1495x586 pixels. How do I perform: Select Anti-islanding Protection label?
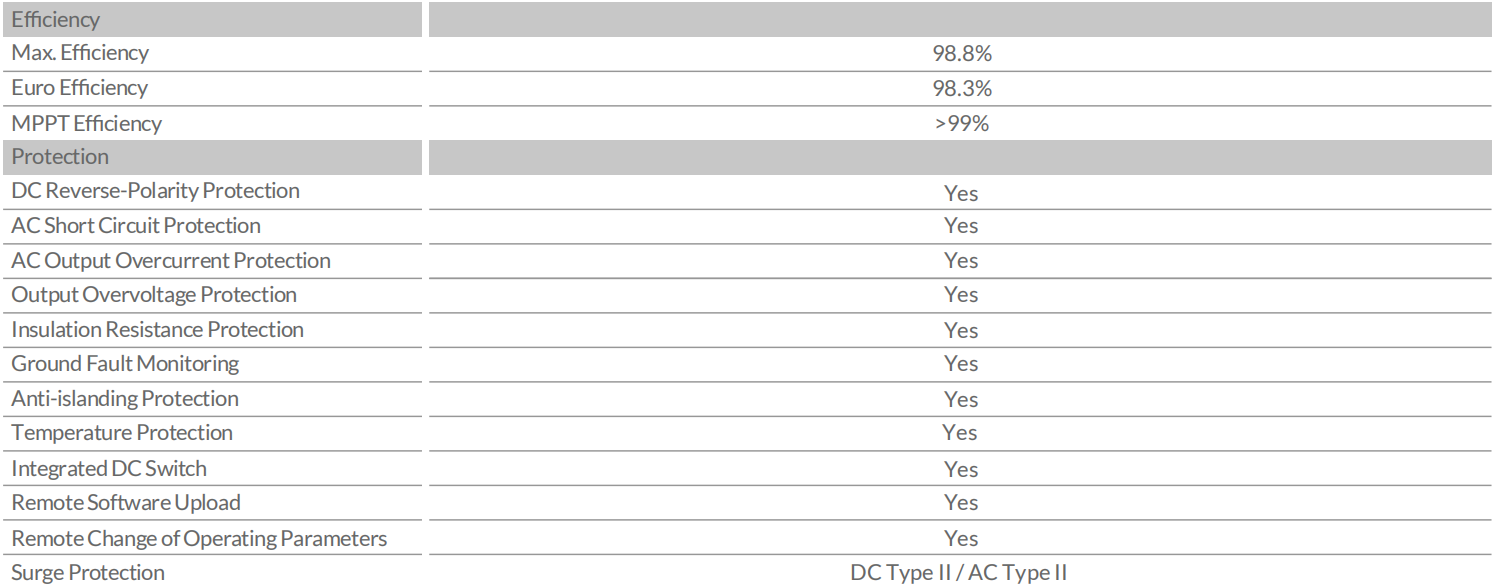[x=125, y=398]
